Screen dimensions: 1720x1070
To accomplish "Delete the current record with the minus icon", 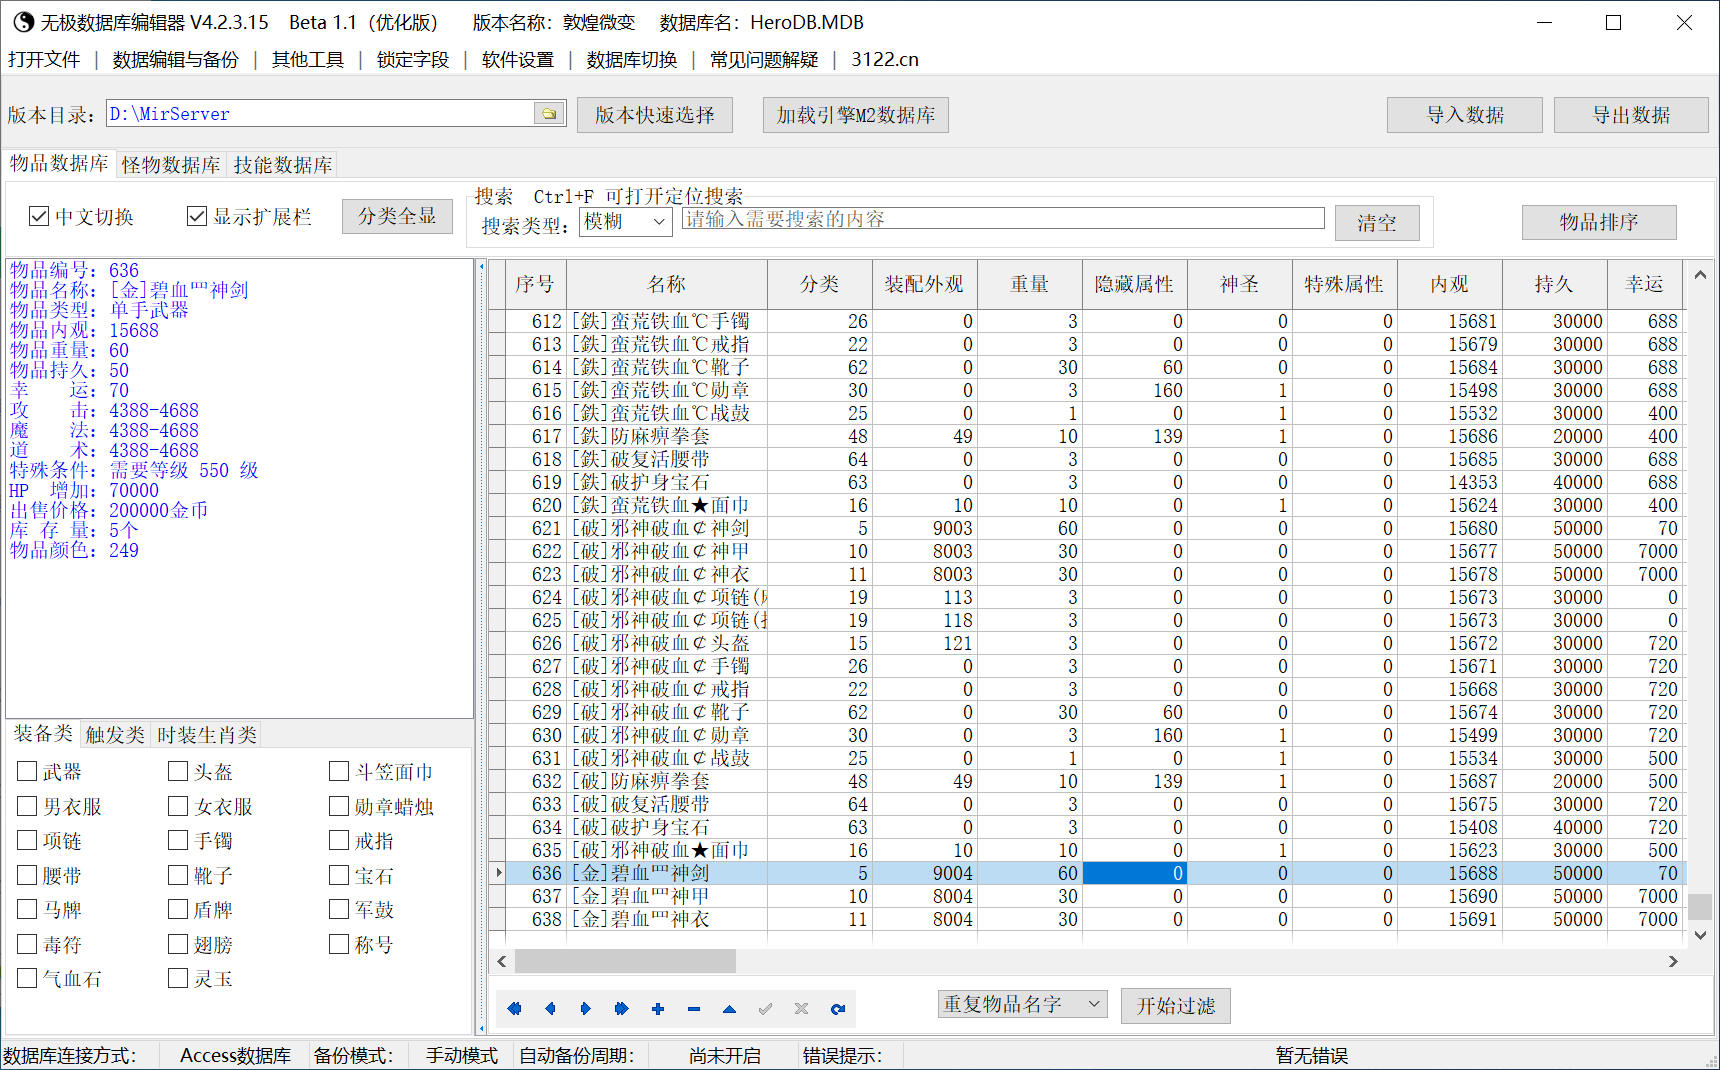I will (x=693, y=1009).
